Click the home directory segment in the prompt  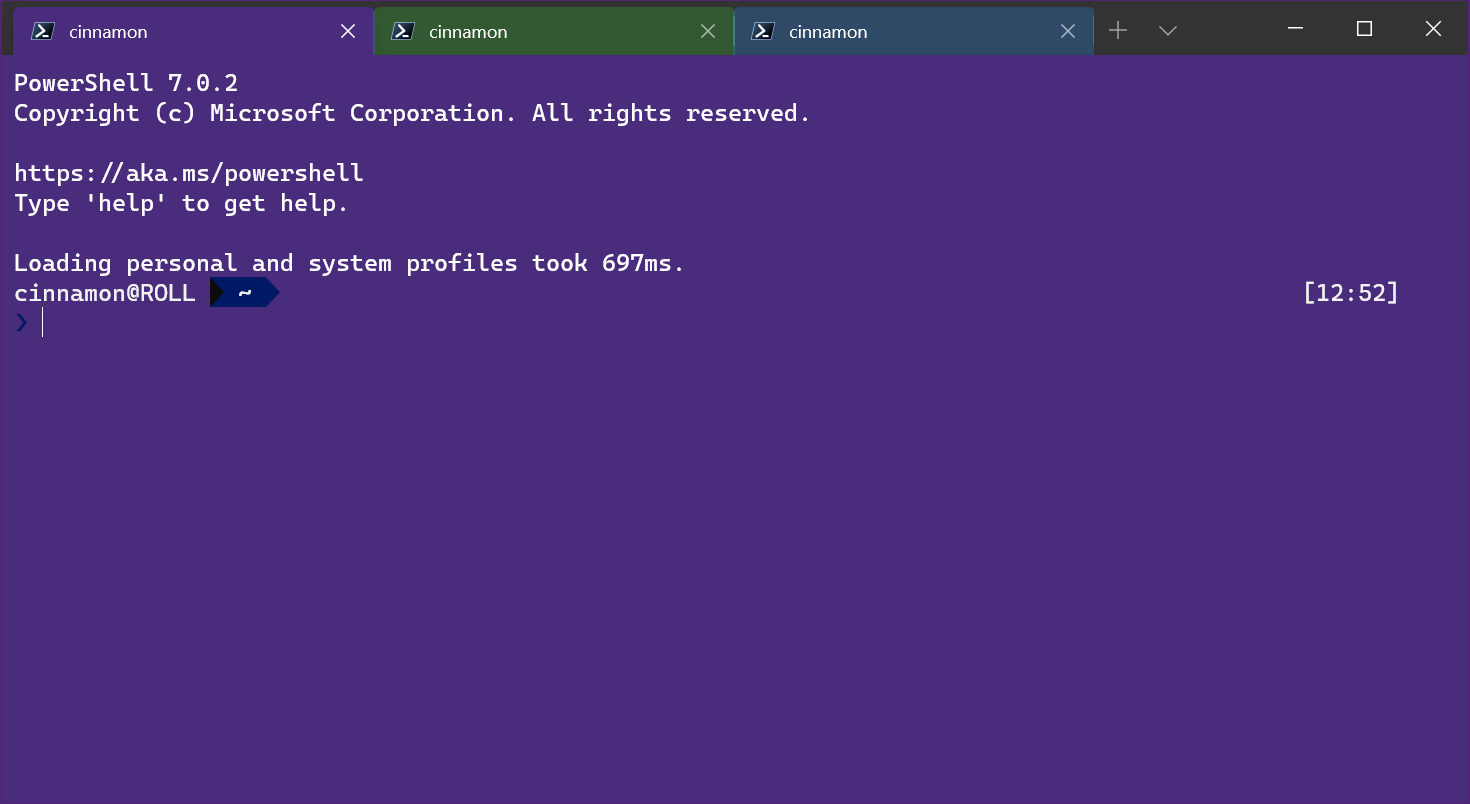coord(243,292)
